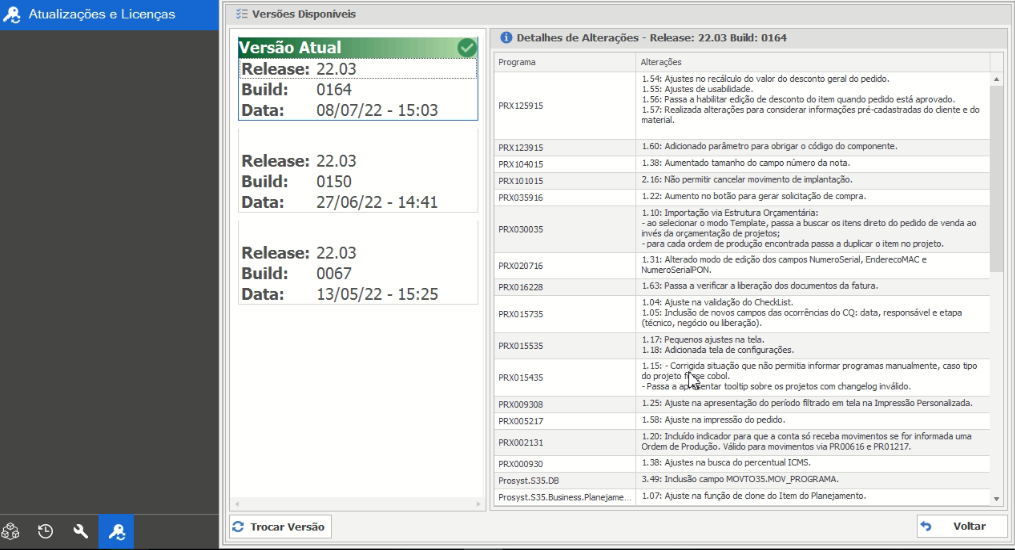
Task: Click the changelog scrollbar up arrow
Action: tap(996, 79)
